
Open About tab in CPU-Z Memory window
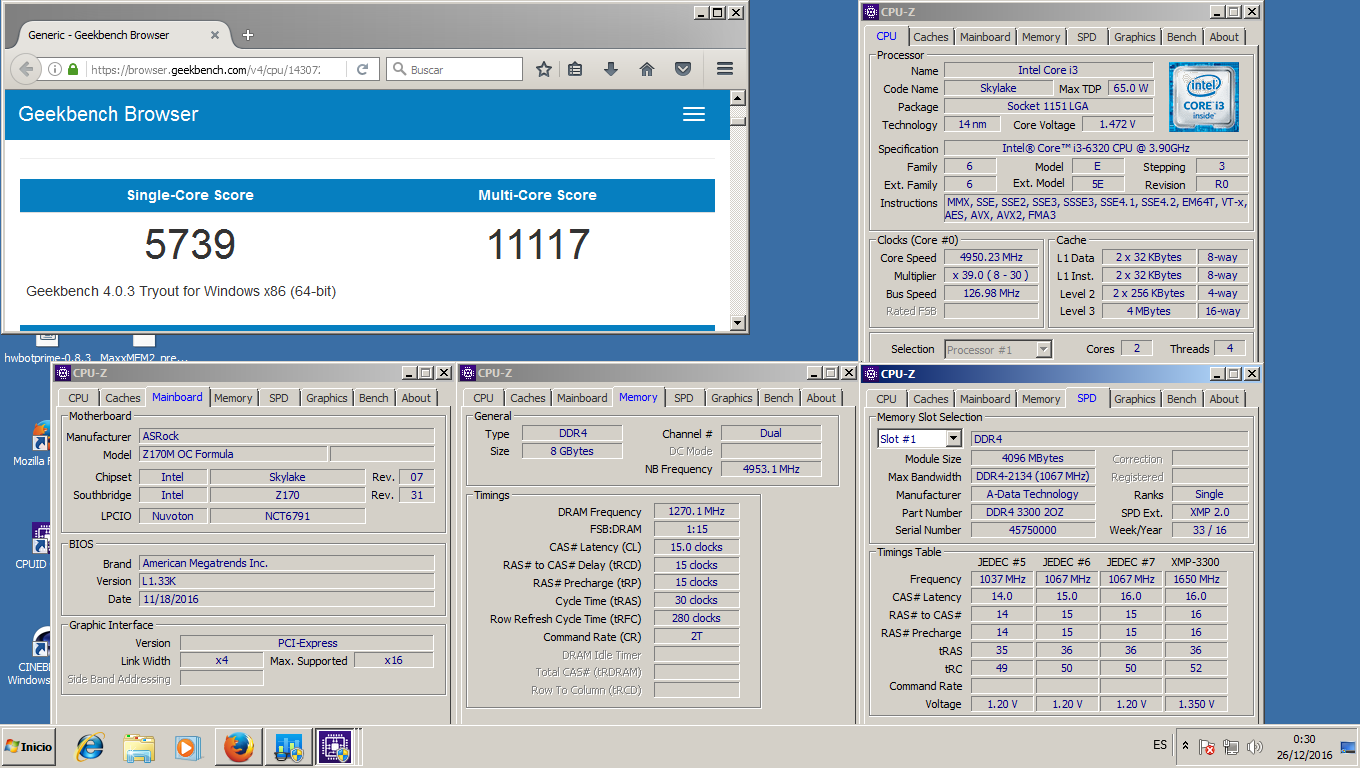coord(821,398)
